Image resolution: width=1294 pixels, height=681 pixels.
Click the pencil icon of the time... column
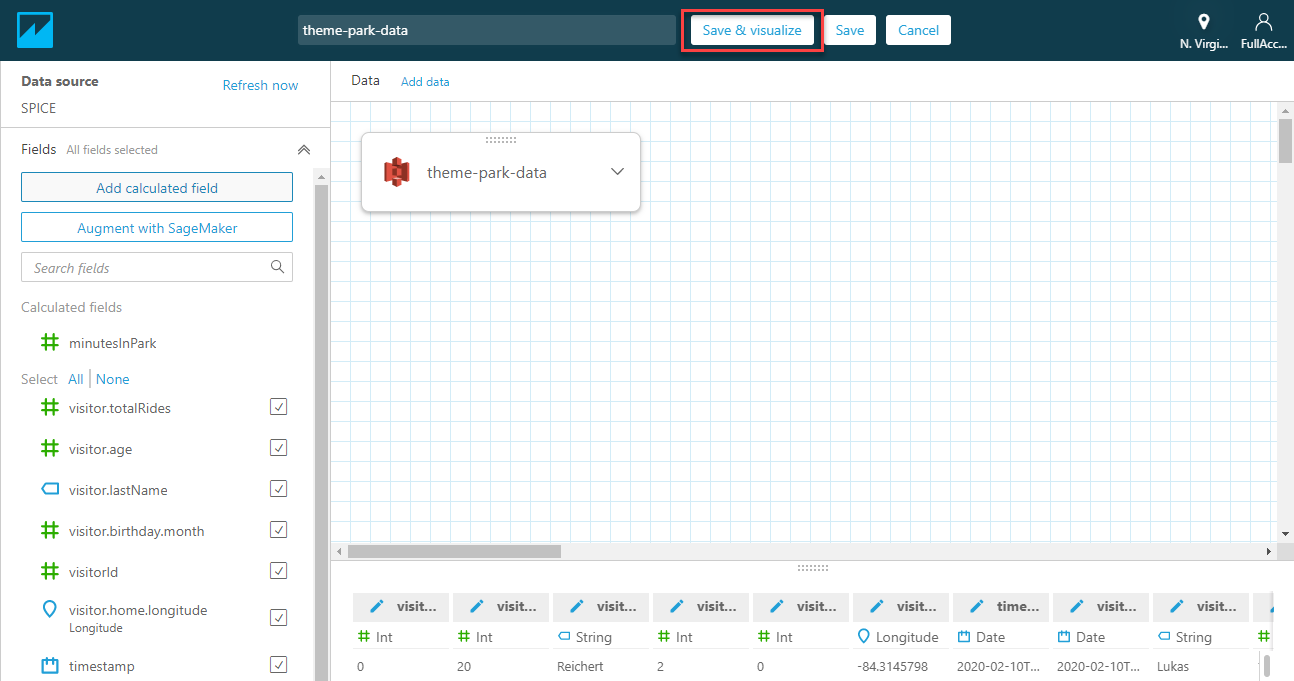pyautogui.click(x=977, y=606)
